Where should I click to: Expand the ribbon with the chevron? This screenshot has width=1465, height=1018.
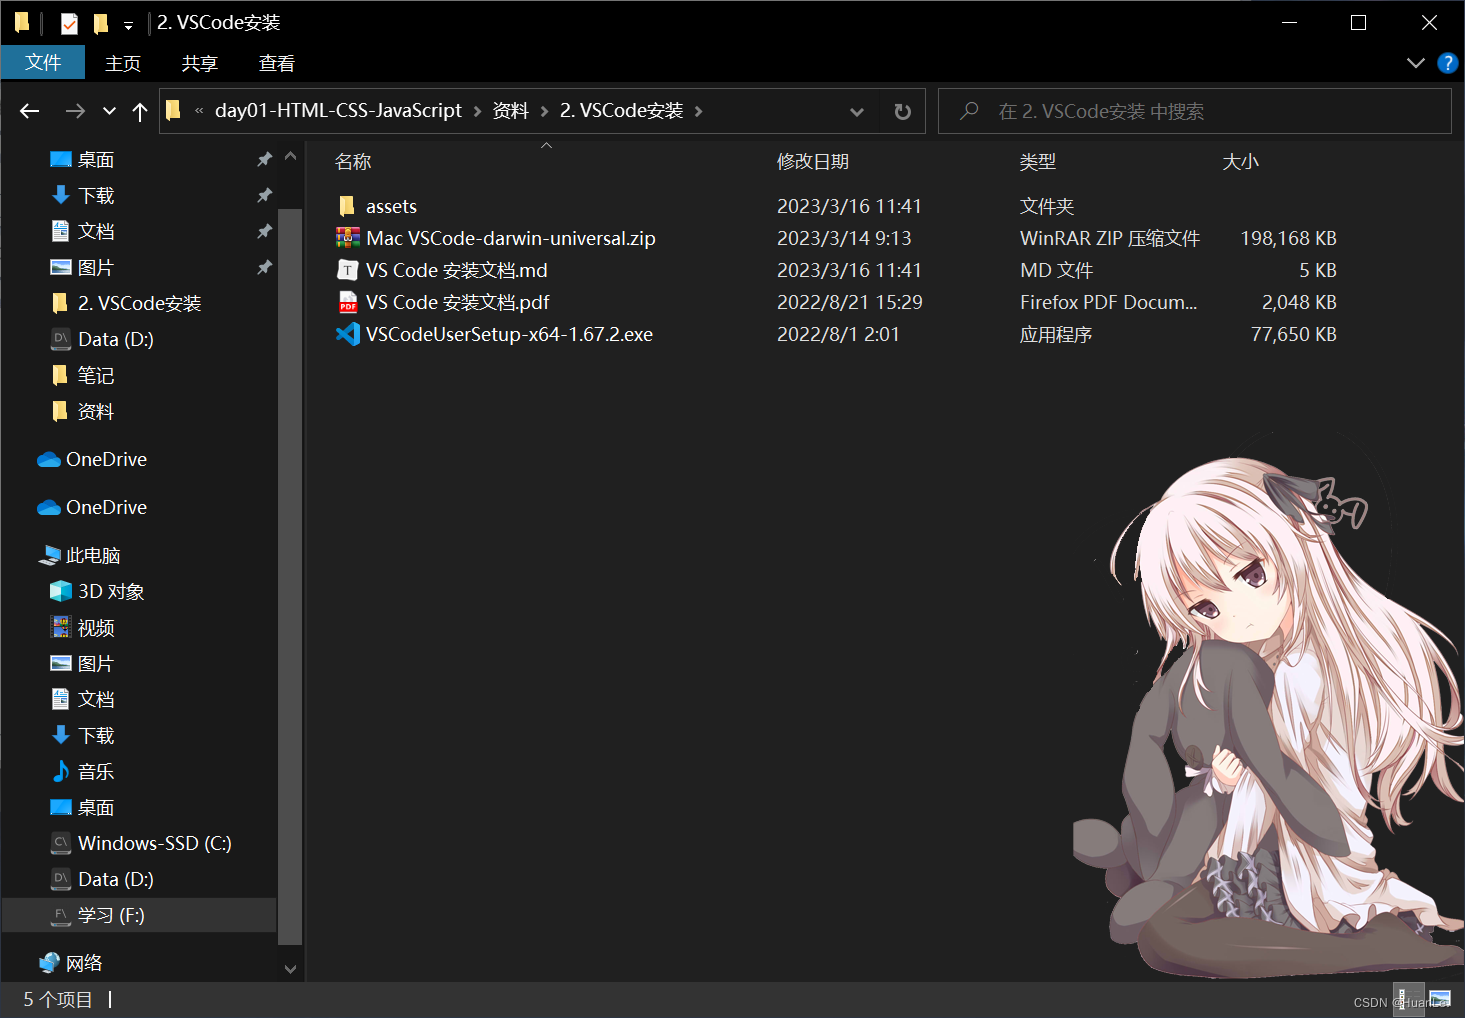(1415, 63)
